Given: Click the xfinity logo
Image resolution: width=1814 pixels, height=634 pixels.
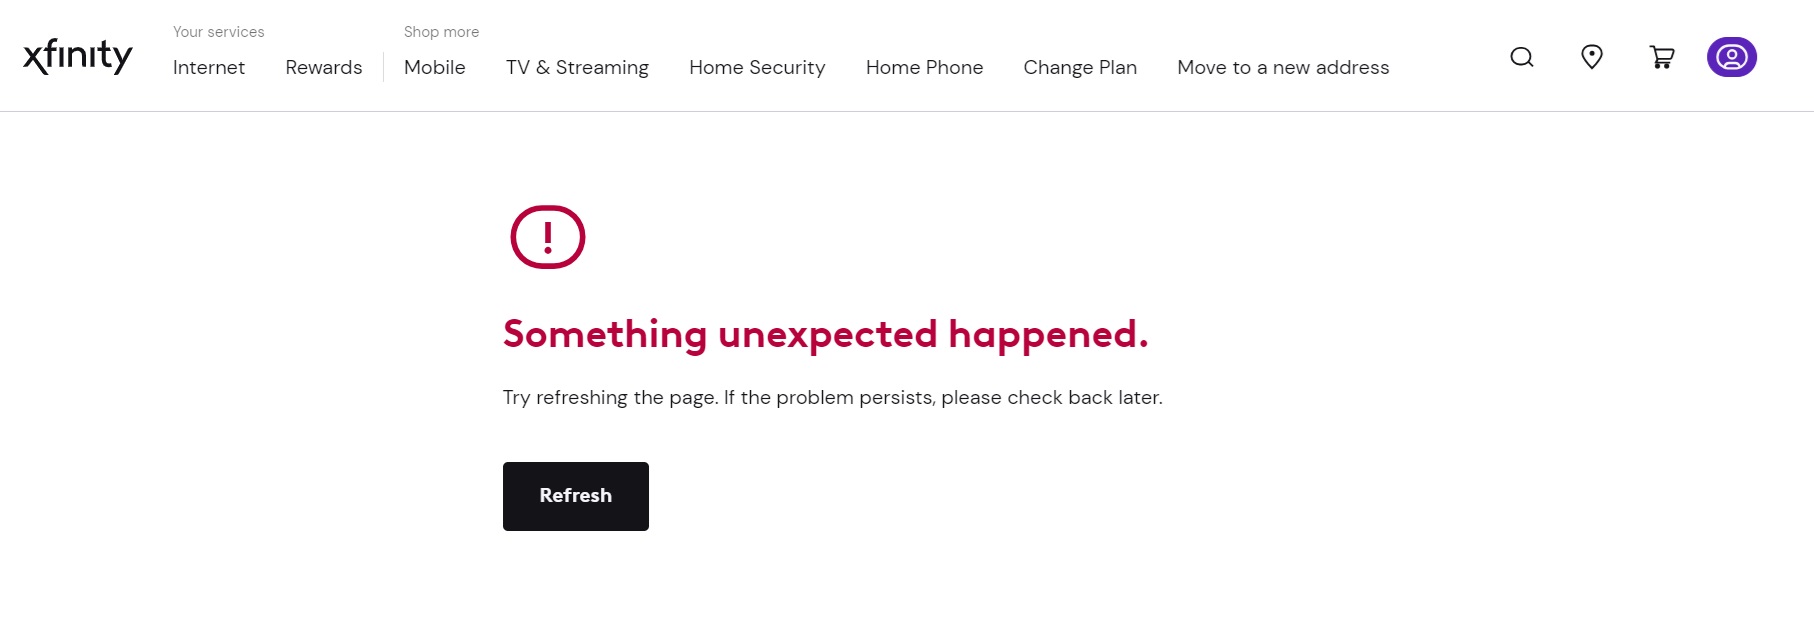Looking at the screenshot, I should pos(78,56).
